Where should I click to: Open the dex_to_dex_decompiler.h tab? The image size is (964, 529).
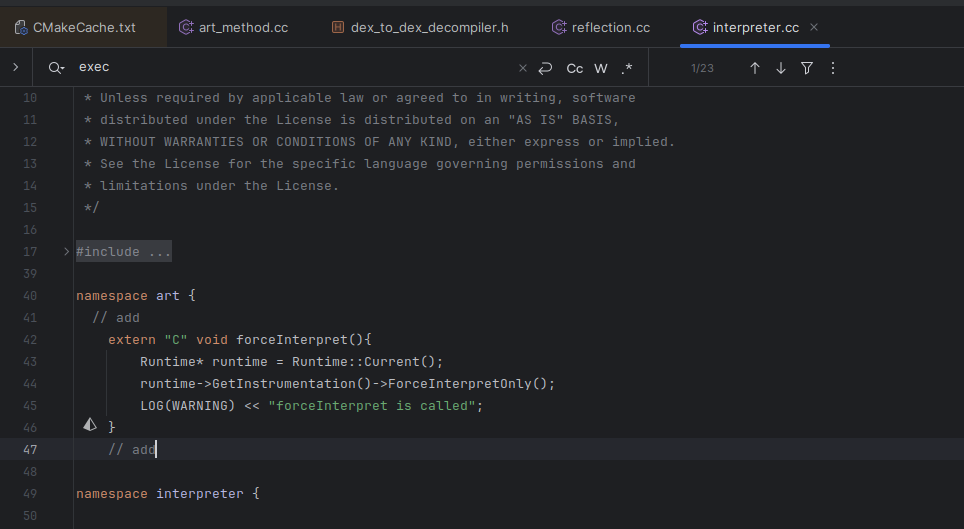click(x=419, y=27)
